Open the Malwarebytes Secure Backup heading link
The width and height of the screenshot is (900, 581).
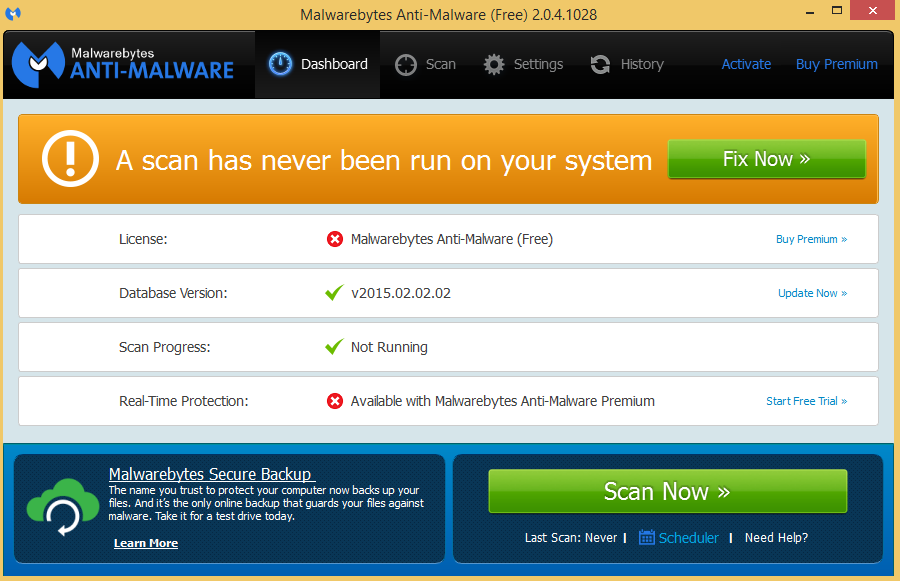(210, 474)
